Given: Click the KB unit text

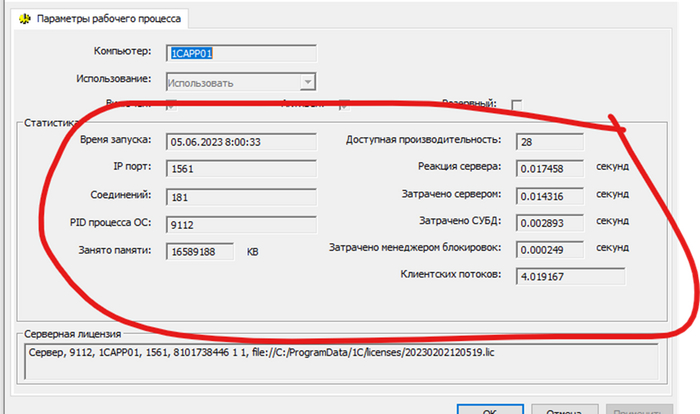Looking at the screenshot, I should tap(253, 252).
